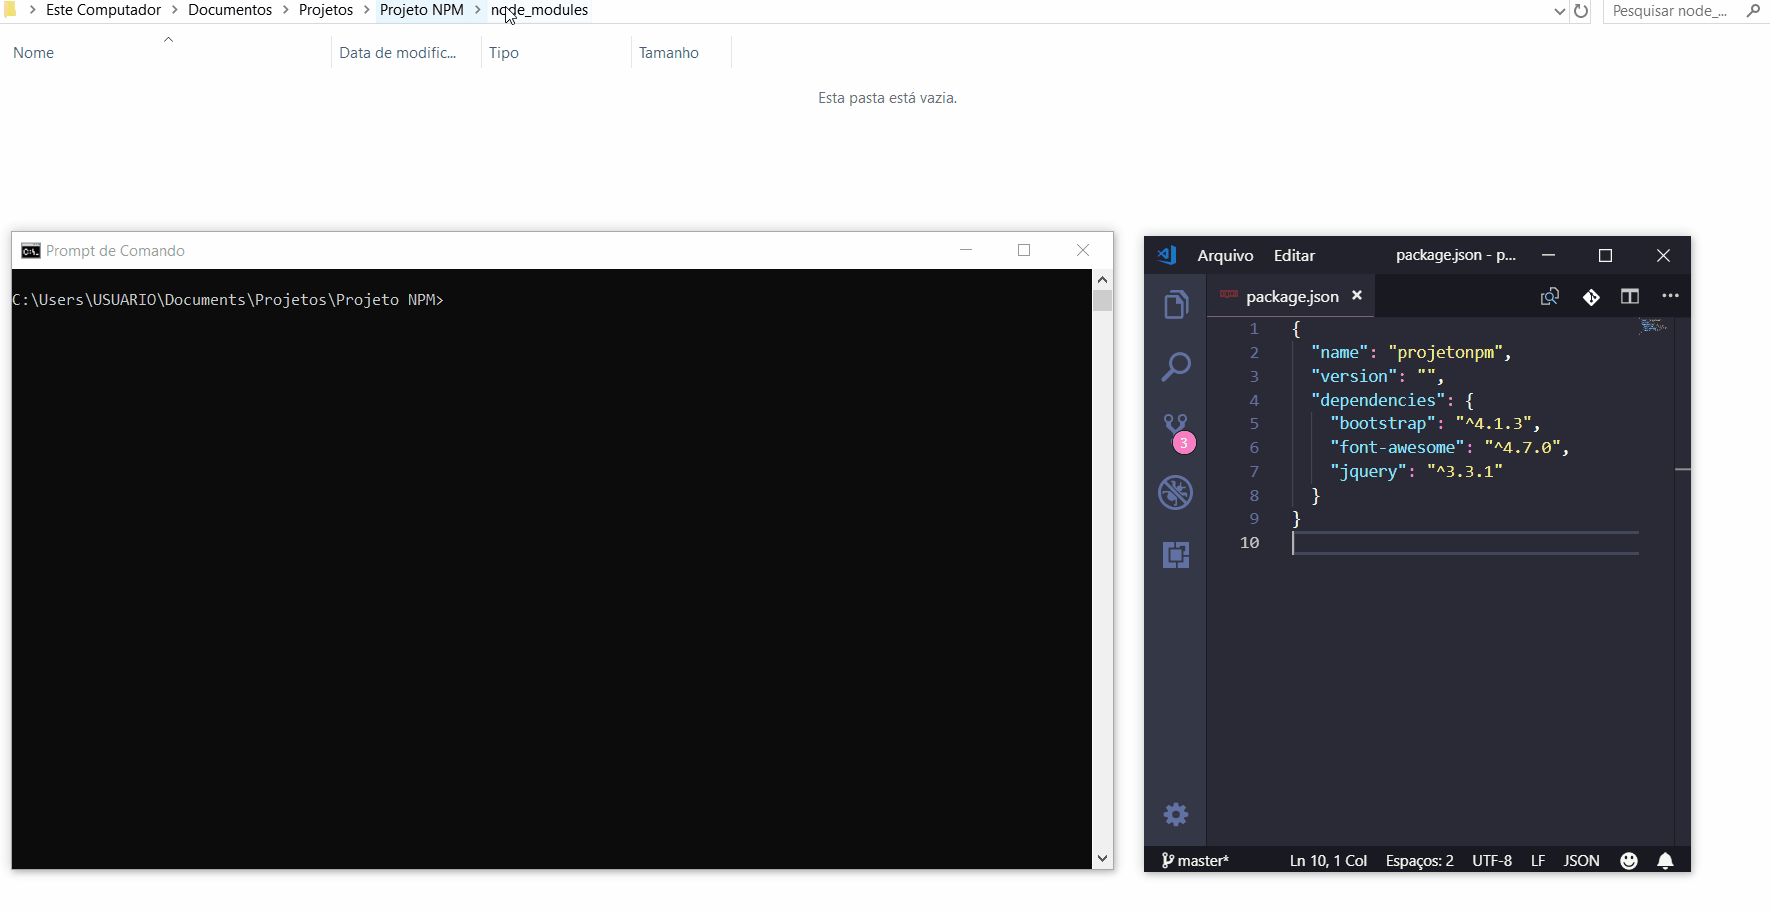
Task: Open the Extensions view
Action: [1176, 554]
